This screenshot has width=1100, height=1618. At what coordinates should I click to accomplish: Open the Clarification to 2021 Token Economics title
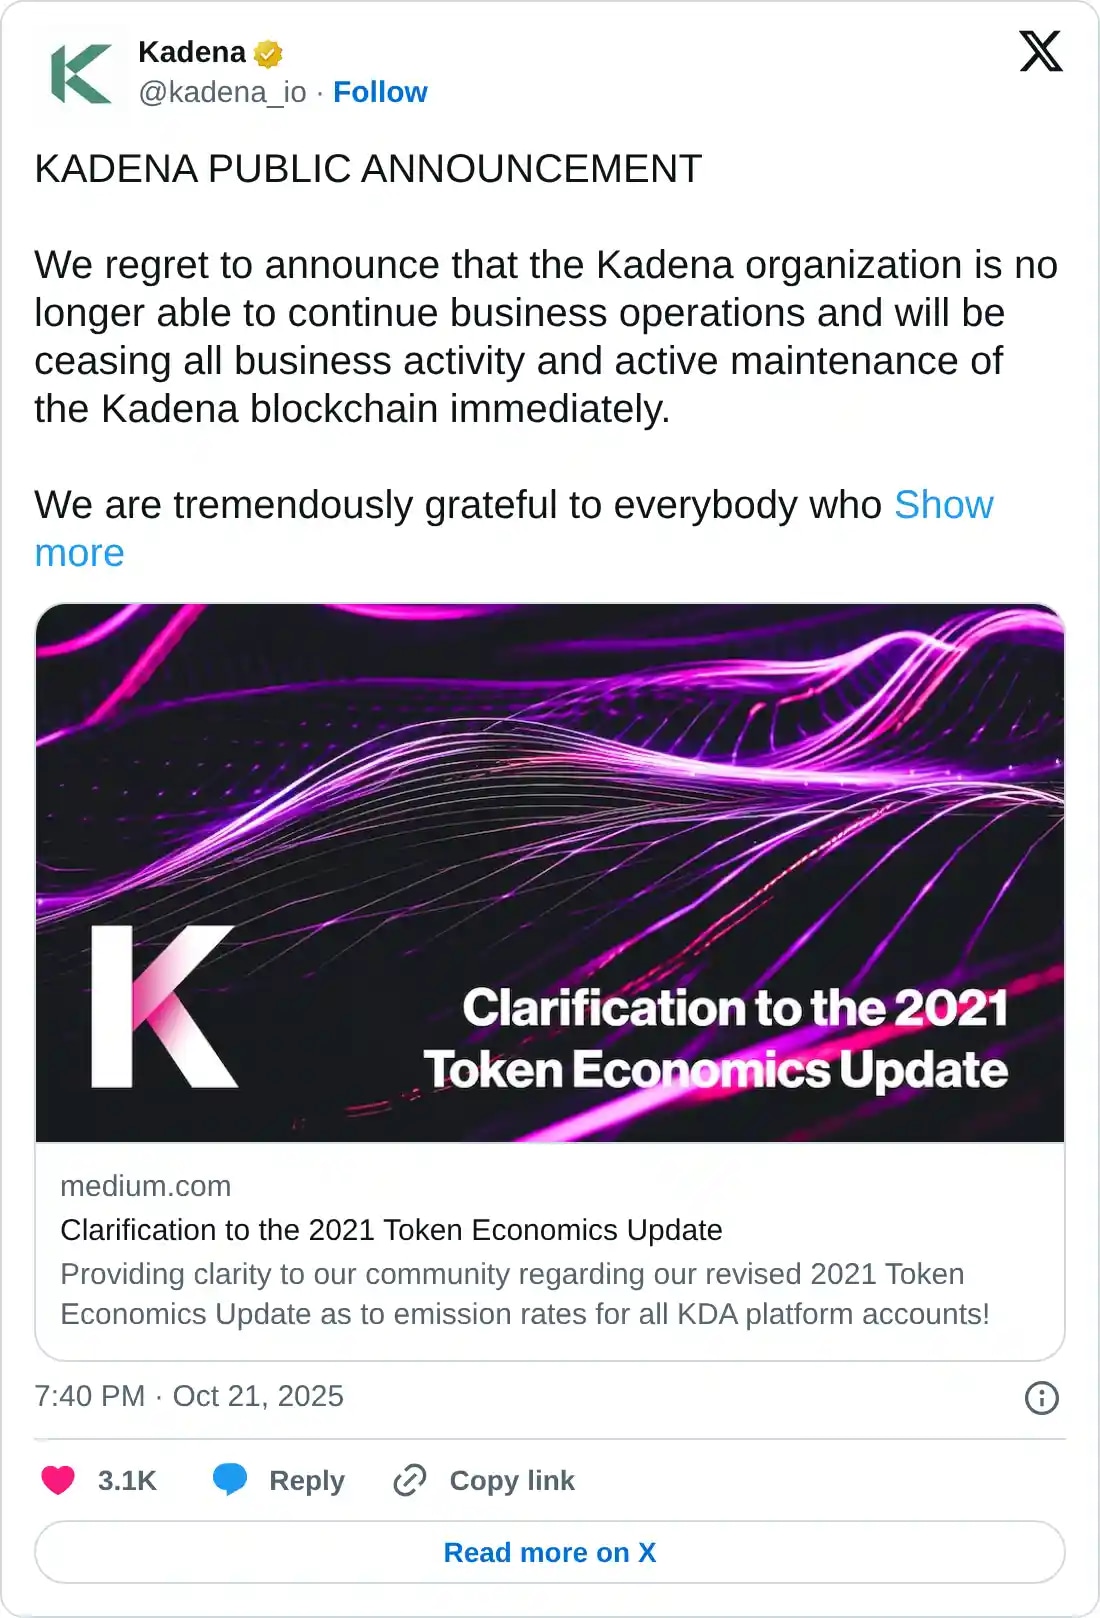391,1230
